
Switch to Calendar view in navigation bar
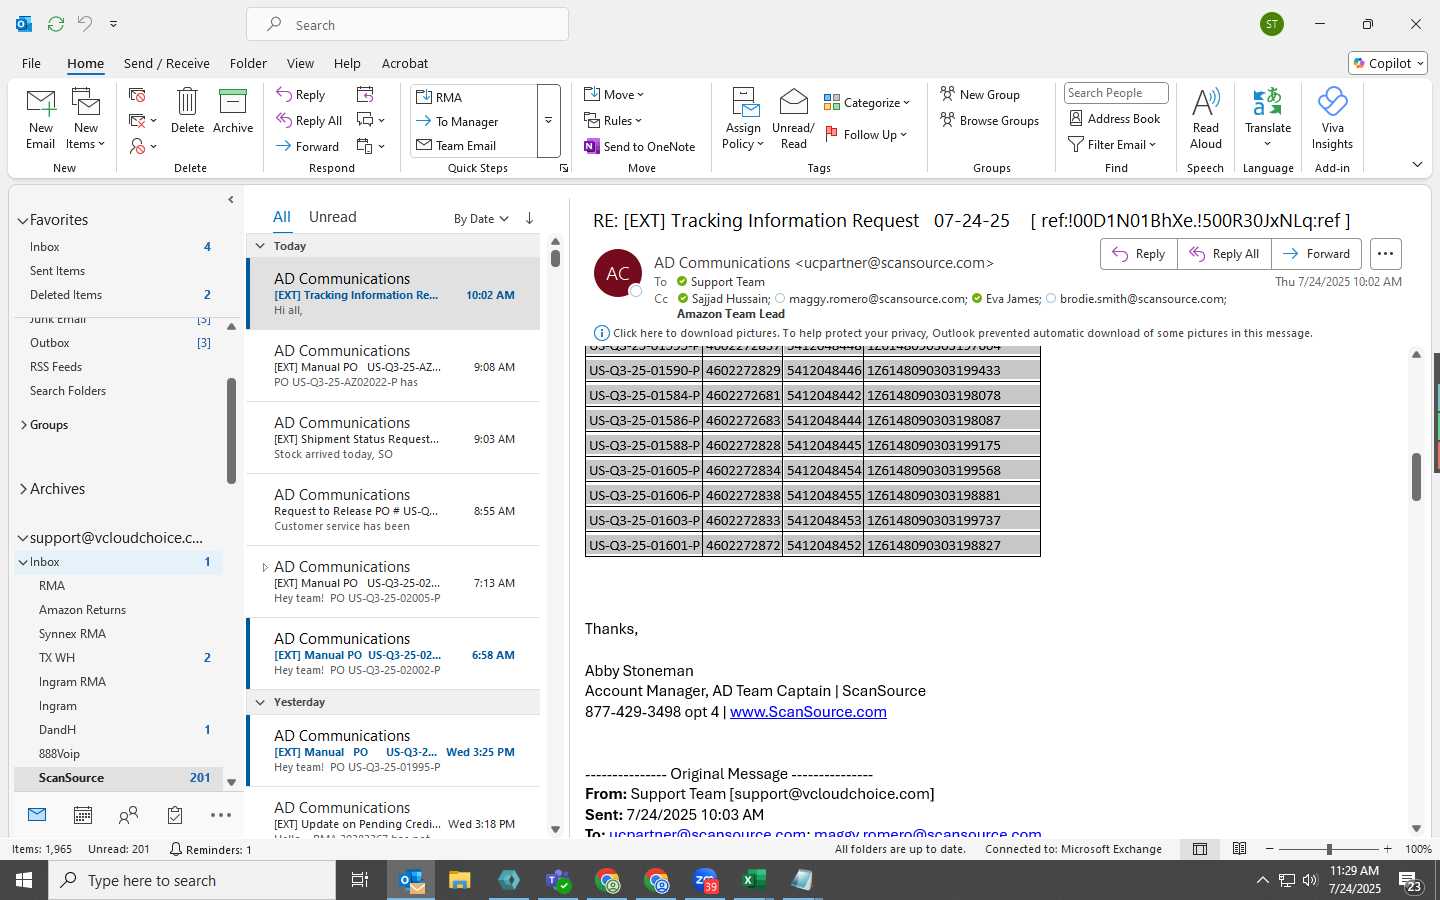[x=83, y=815]
